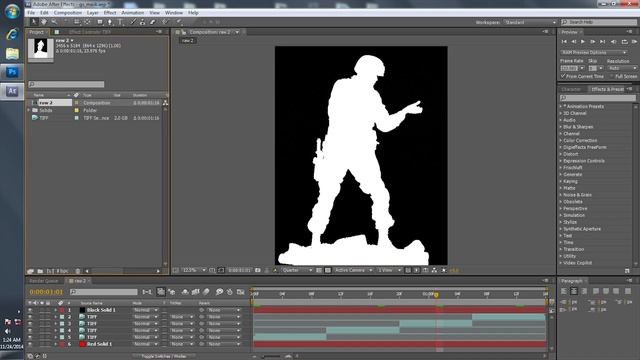Click the Draft 3D icon in timeline
This screenshot has width=640, height=360.
coord(172,292)
